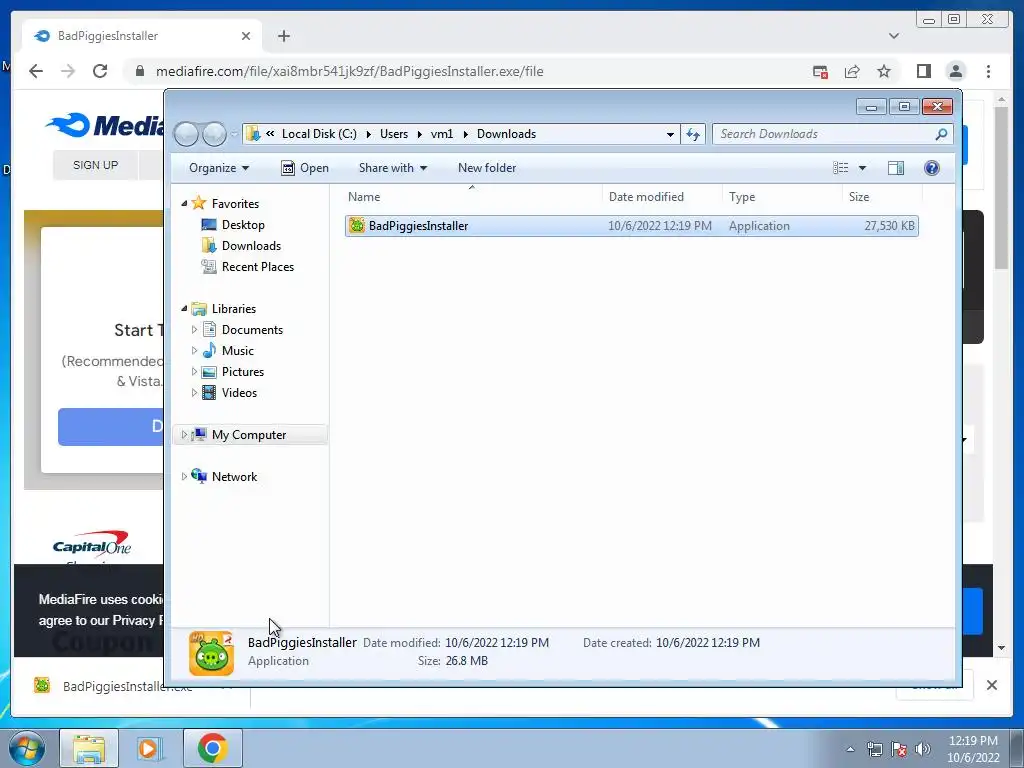Create a New folder
The height and width of the screenshot is (768, 1024).
point(487,168)
